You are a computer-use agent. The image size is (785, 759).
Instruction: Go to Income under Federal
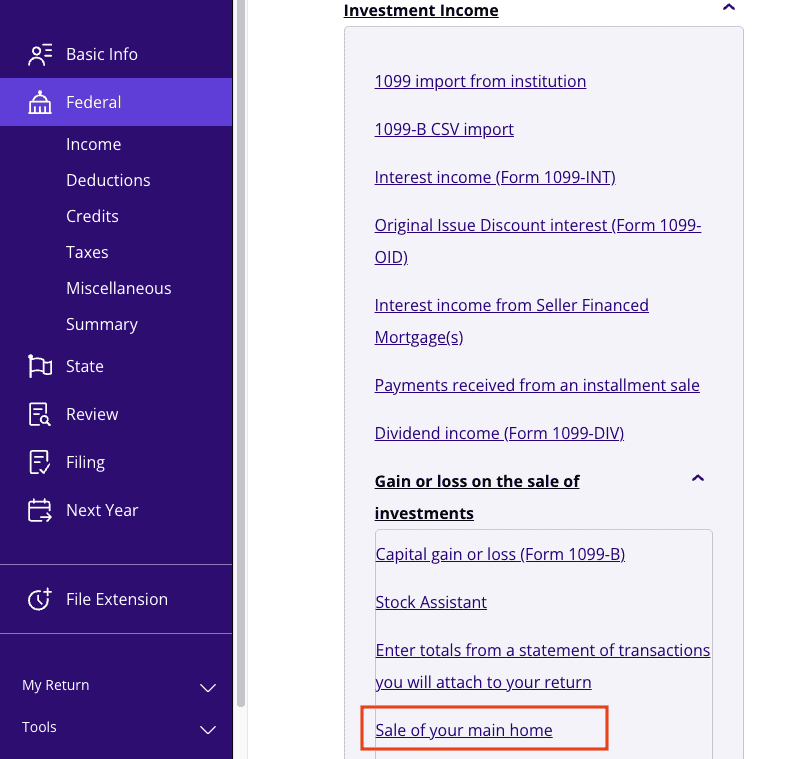click(x=94, y=144)
